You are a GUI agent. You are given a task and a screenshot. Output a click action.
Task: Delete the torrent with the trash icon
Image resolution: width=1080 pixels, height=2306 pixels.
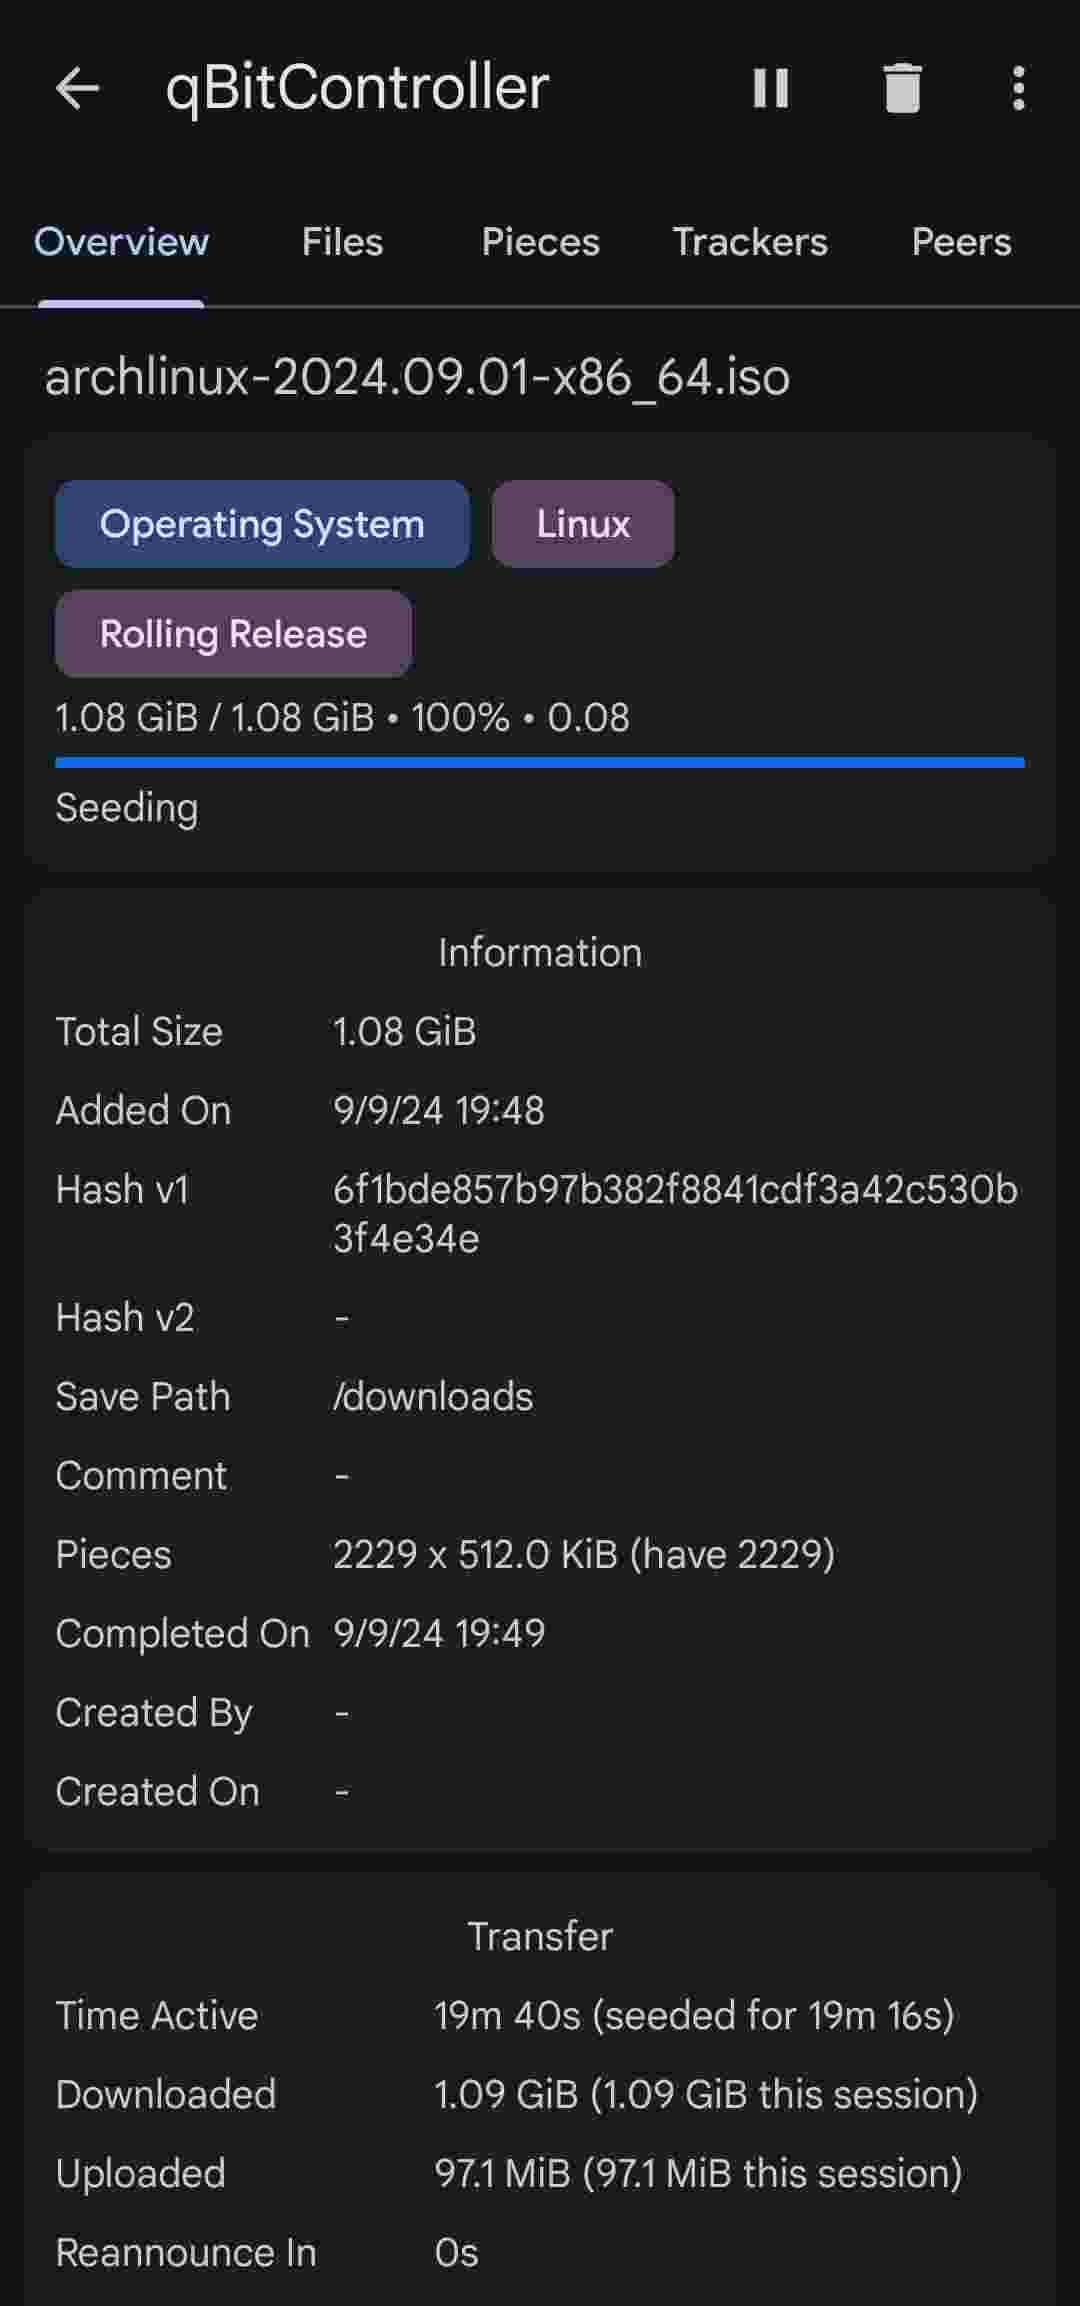click(901, 89)
